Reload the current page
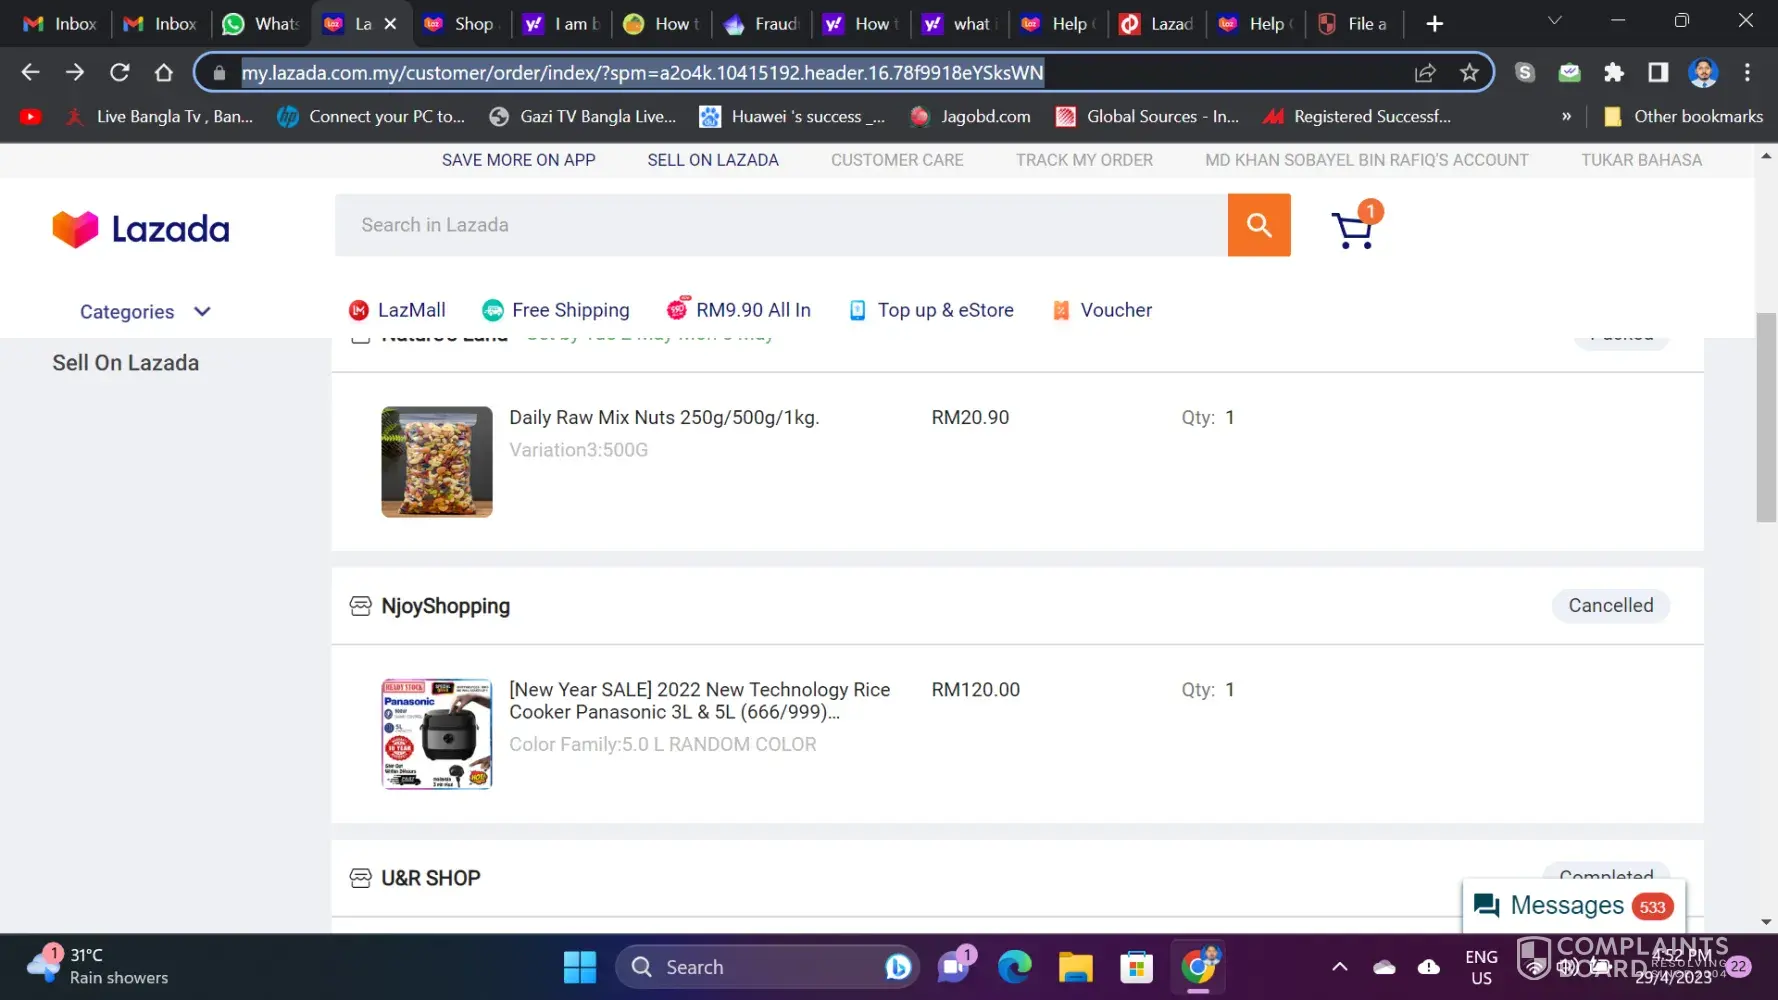This screenshot has height=1000, width=1778. coord(120,72)
